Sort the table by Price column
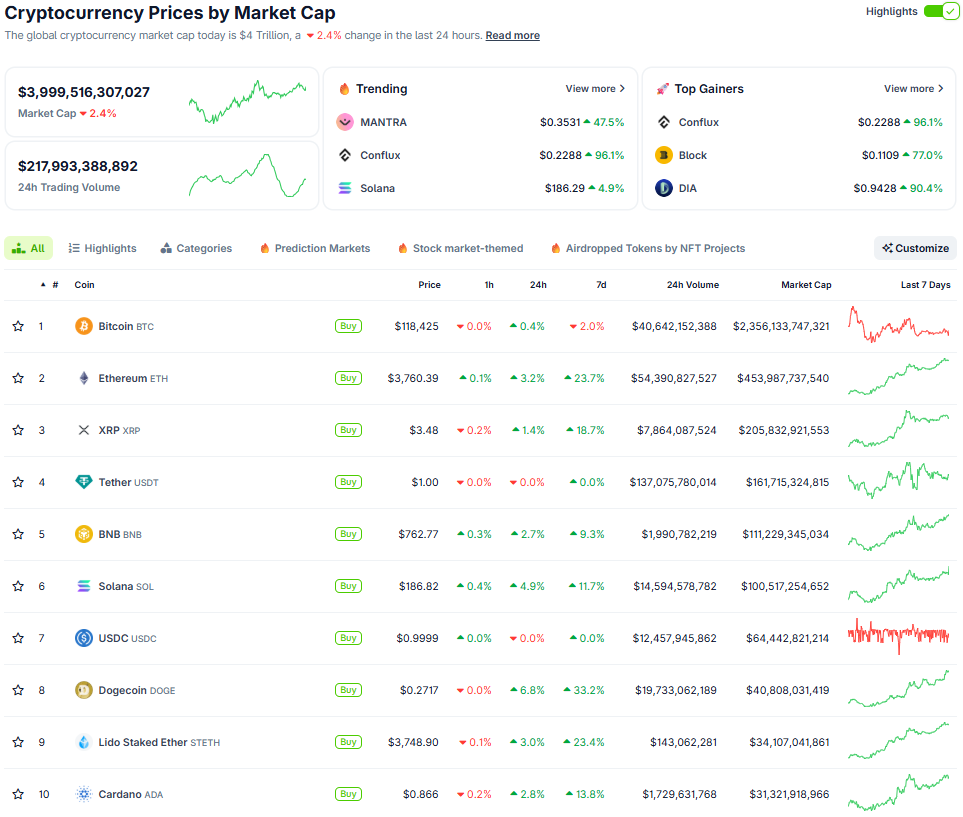 429,284
